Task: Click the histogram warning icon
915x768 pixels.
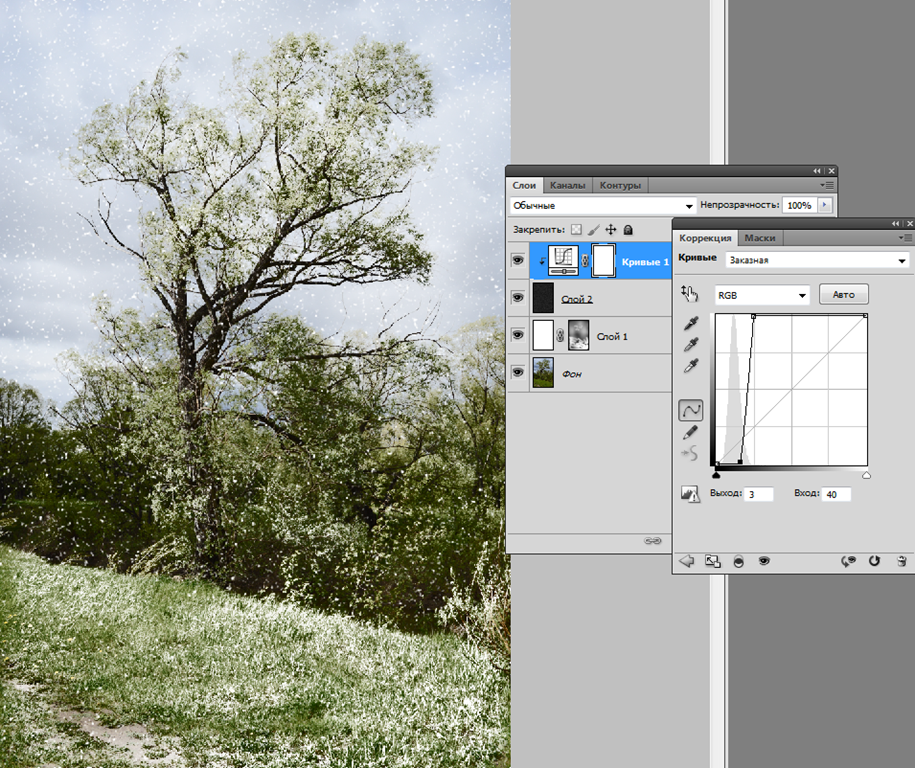Action: [690, 494]
